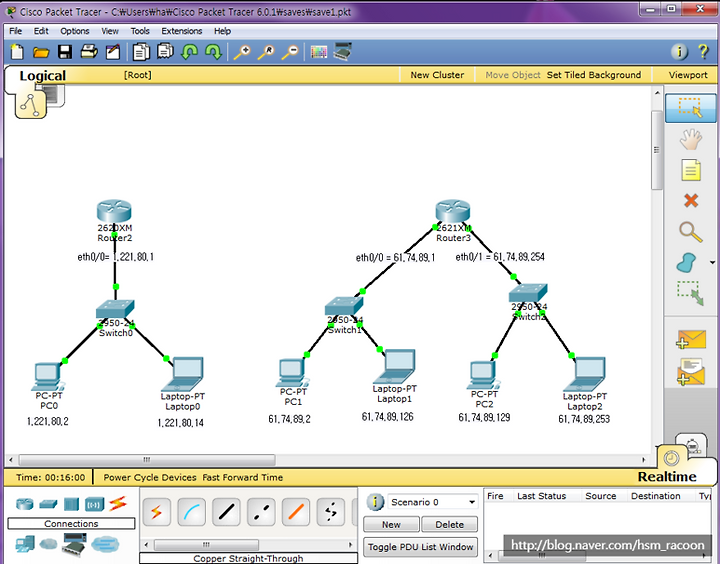Click the Print toolbar icon
The height and width of the screenshot is (564, 720).
pyautogui.click(x=89, y=51)
